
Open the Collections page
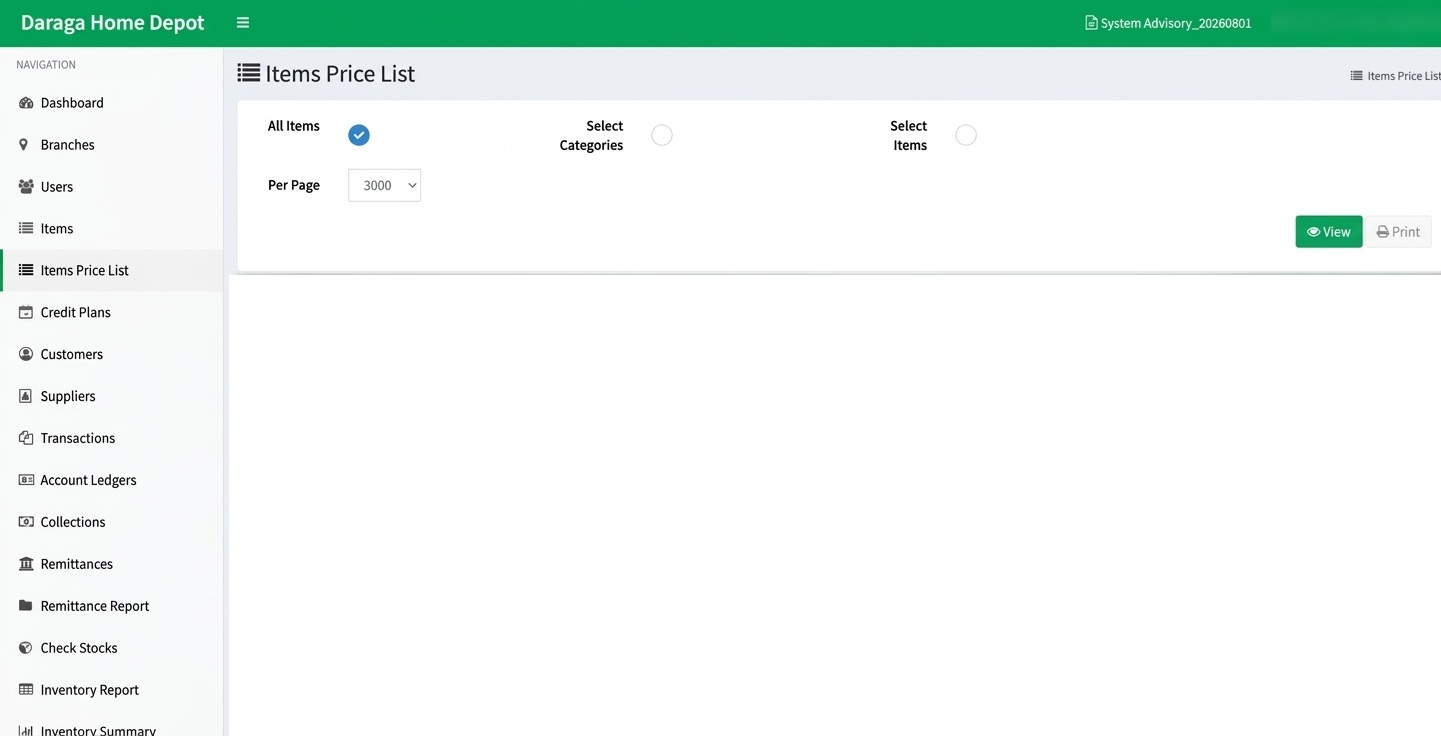111,523
